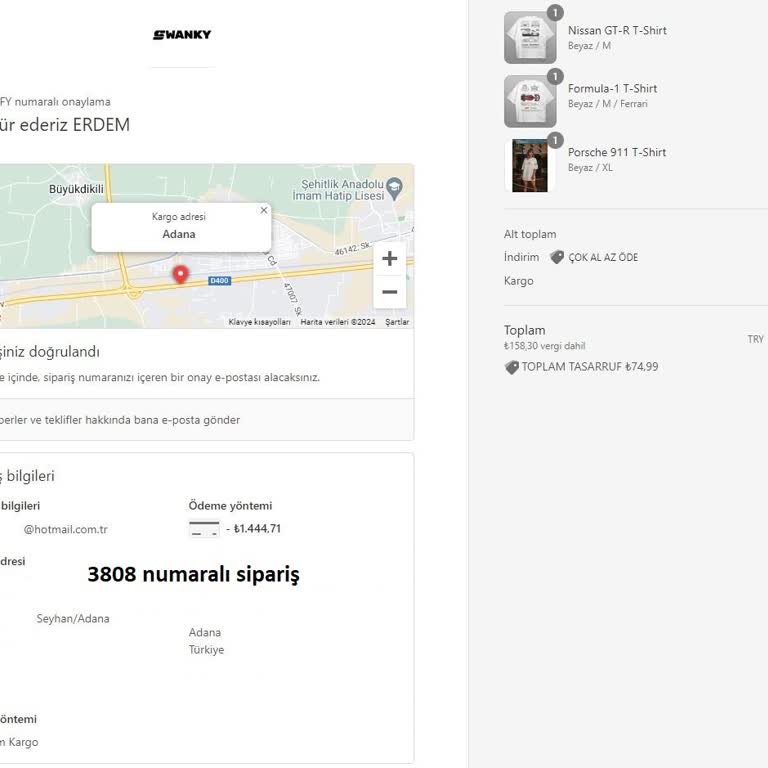Zoom out on the map
This screenshot has height=768, width=768.
(389, 292)
